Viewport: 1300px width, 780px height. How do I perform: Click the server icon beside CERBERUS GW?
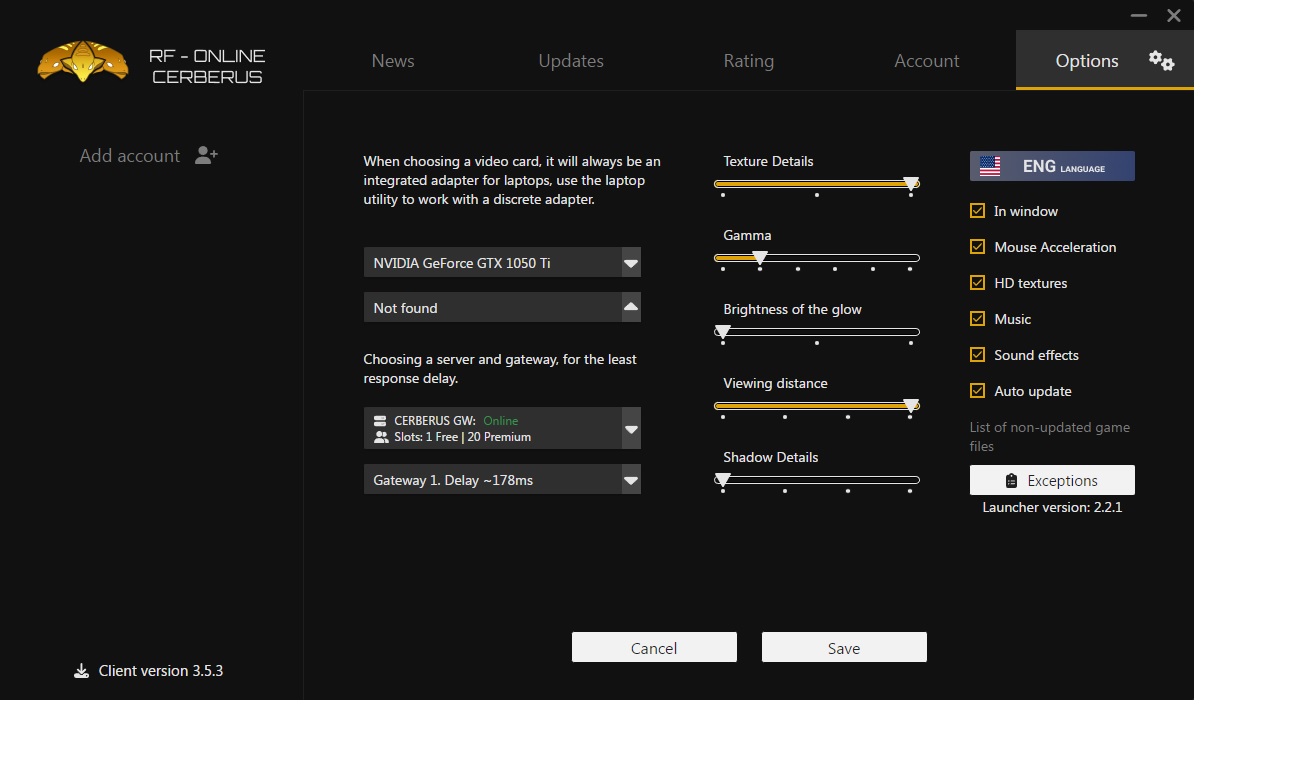[380, 421]
